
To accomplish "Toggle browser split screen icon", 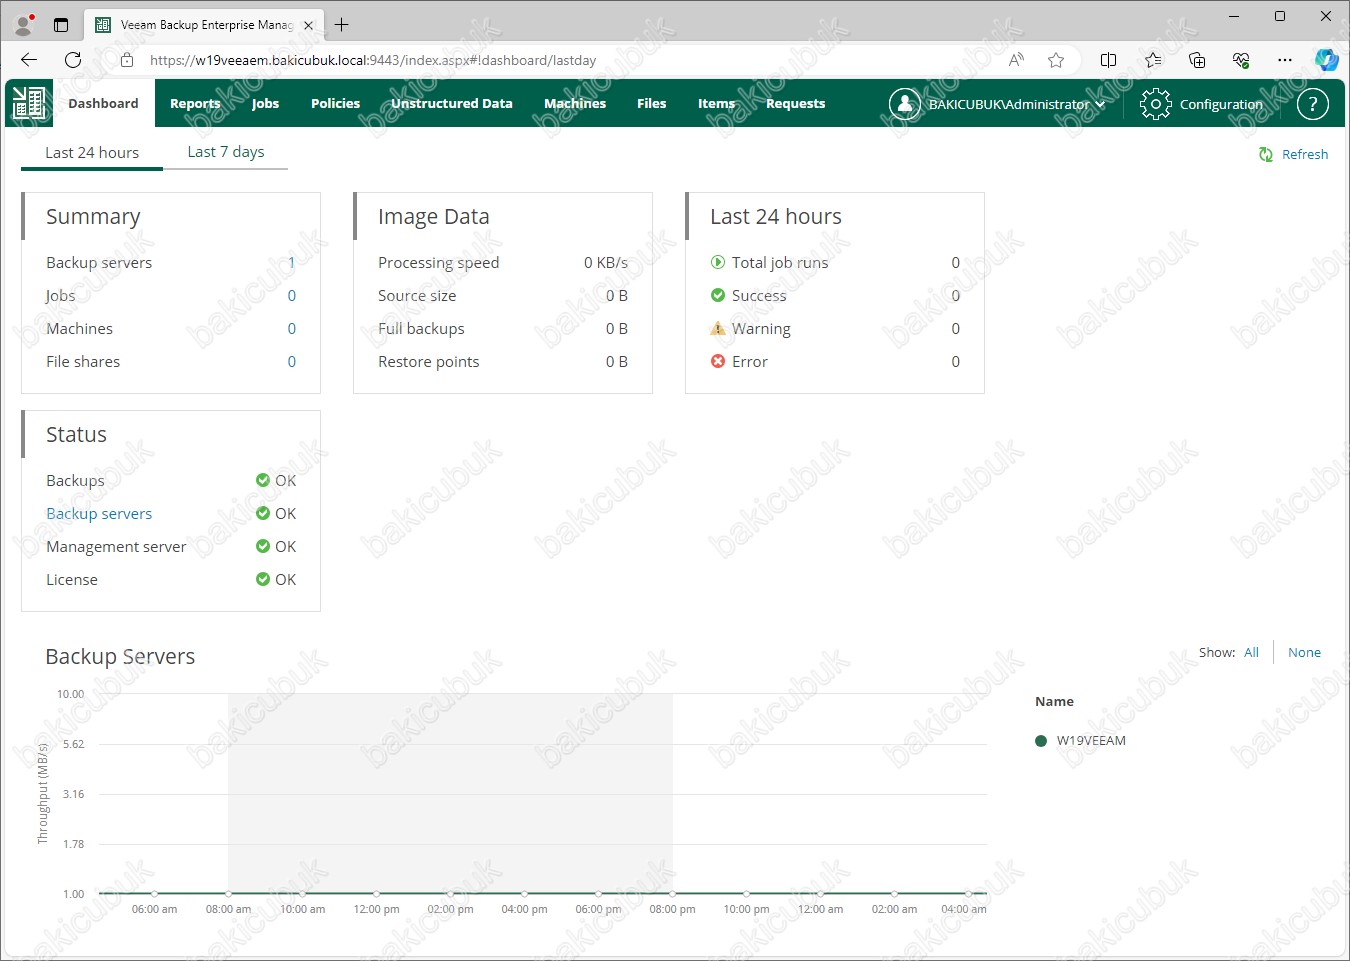I will pyautogui.click(x=1108, y=60).
